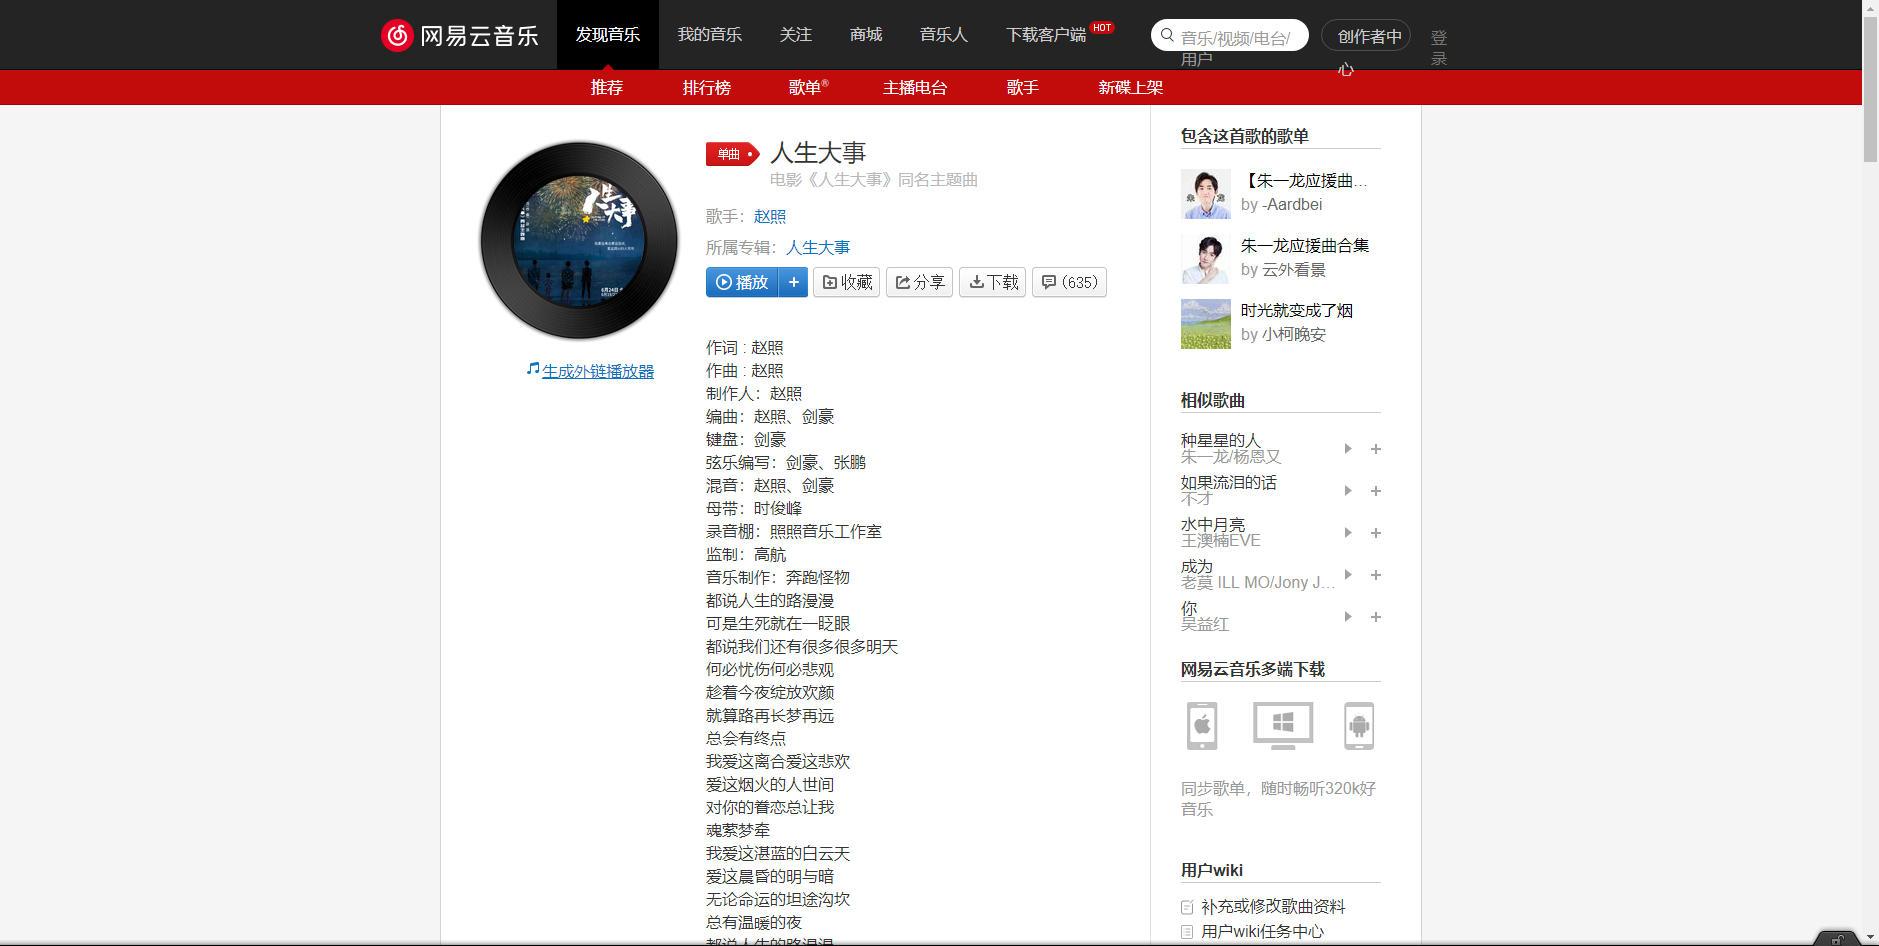This screenshot has width=1879, height=946.
Task: Select the PC client download icon
Action: pos(1281,726)
